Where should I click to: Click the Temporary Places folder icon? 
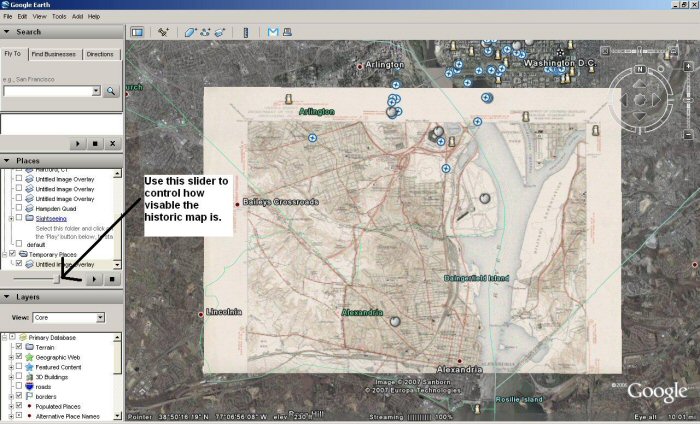click(x=23, y=254)
